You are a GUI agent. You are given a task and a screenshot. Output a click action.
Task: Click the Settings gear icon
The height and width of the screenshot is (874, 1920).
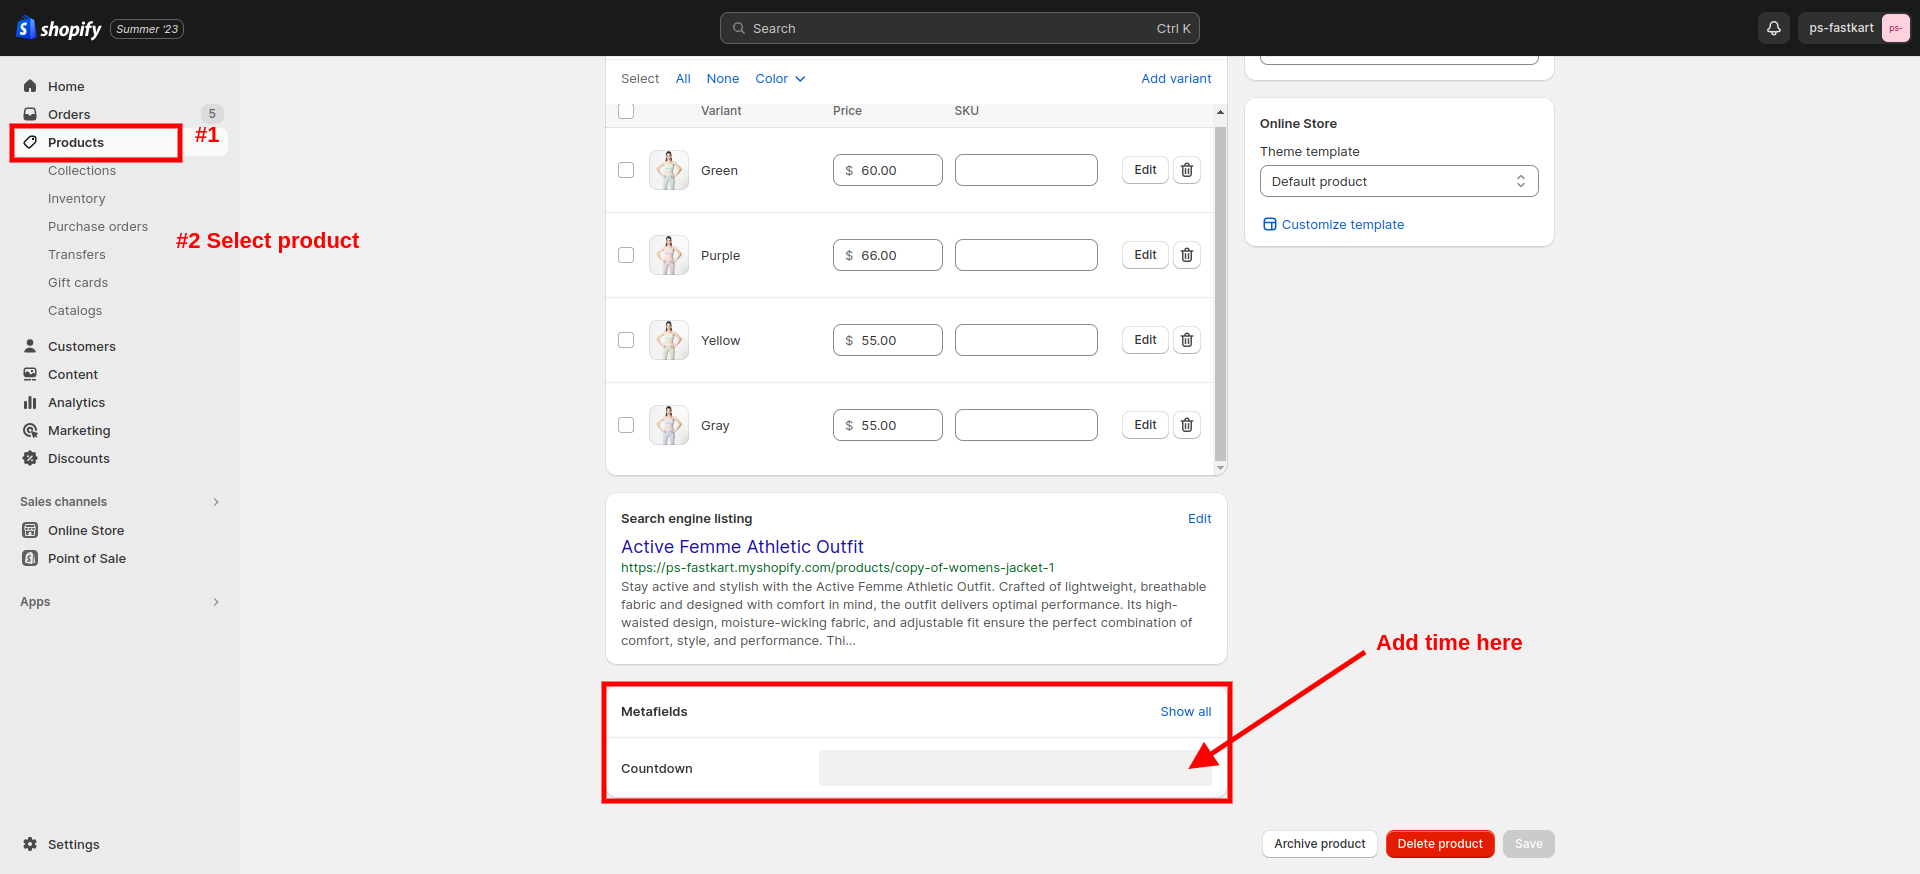point(30,844)
